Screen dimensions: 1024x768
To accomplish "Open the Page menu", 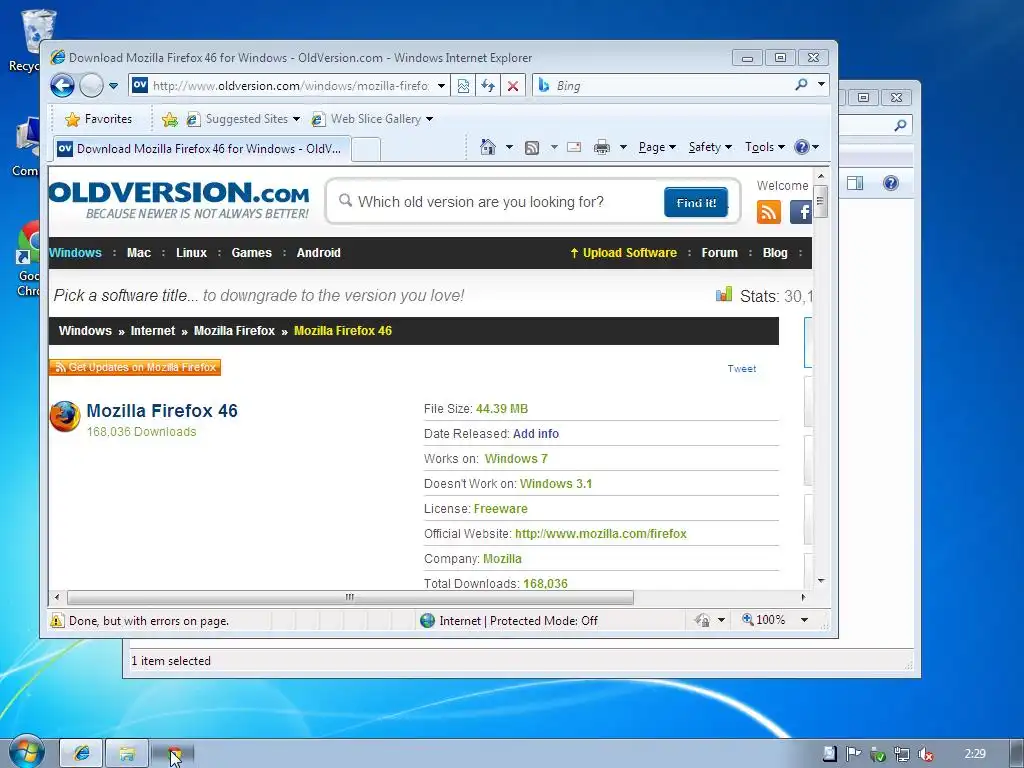I will point(657,147).
